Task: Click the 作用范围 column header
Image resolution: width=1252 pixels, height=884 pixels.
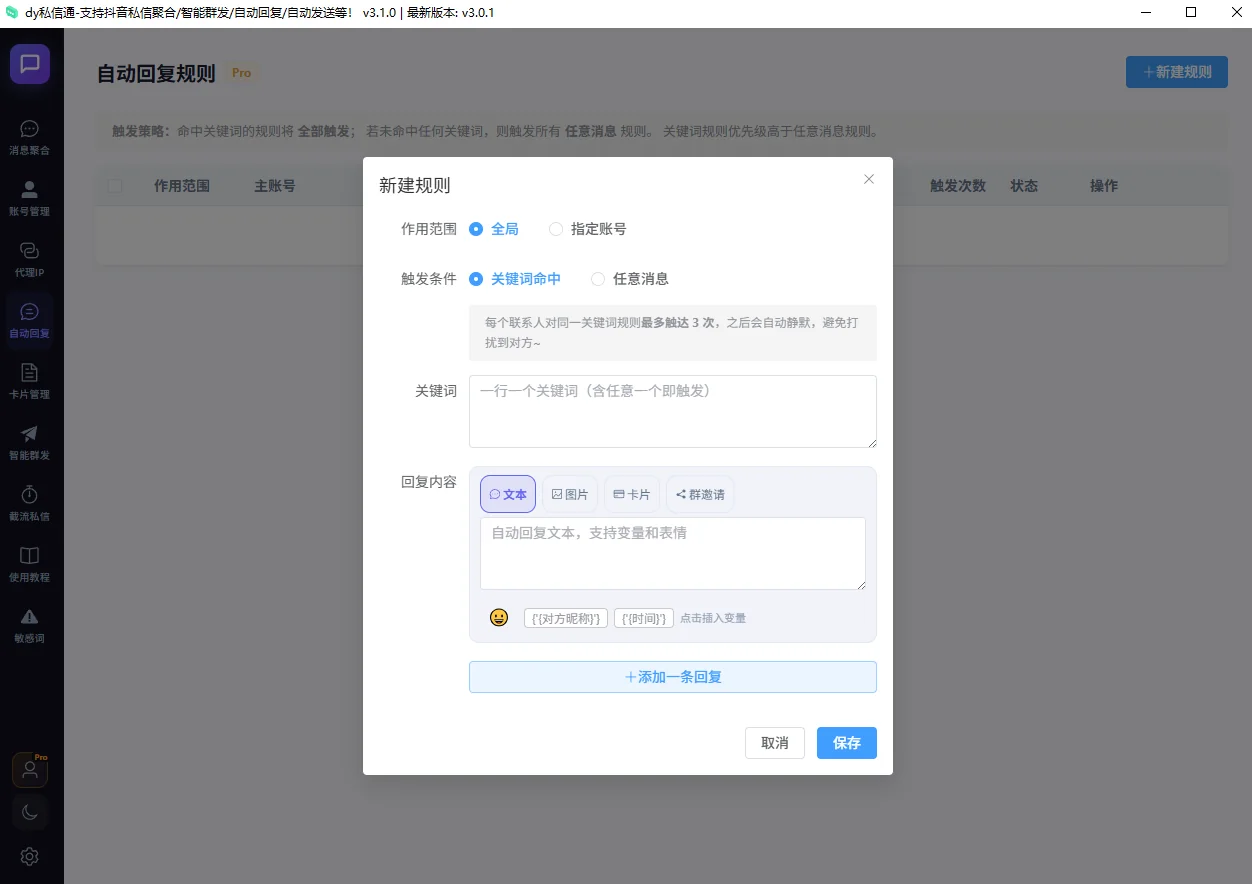Action: coord(182,186)
